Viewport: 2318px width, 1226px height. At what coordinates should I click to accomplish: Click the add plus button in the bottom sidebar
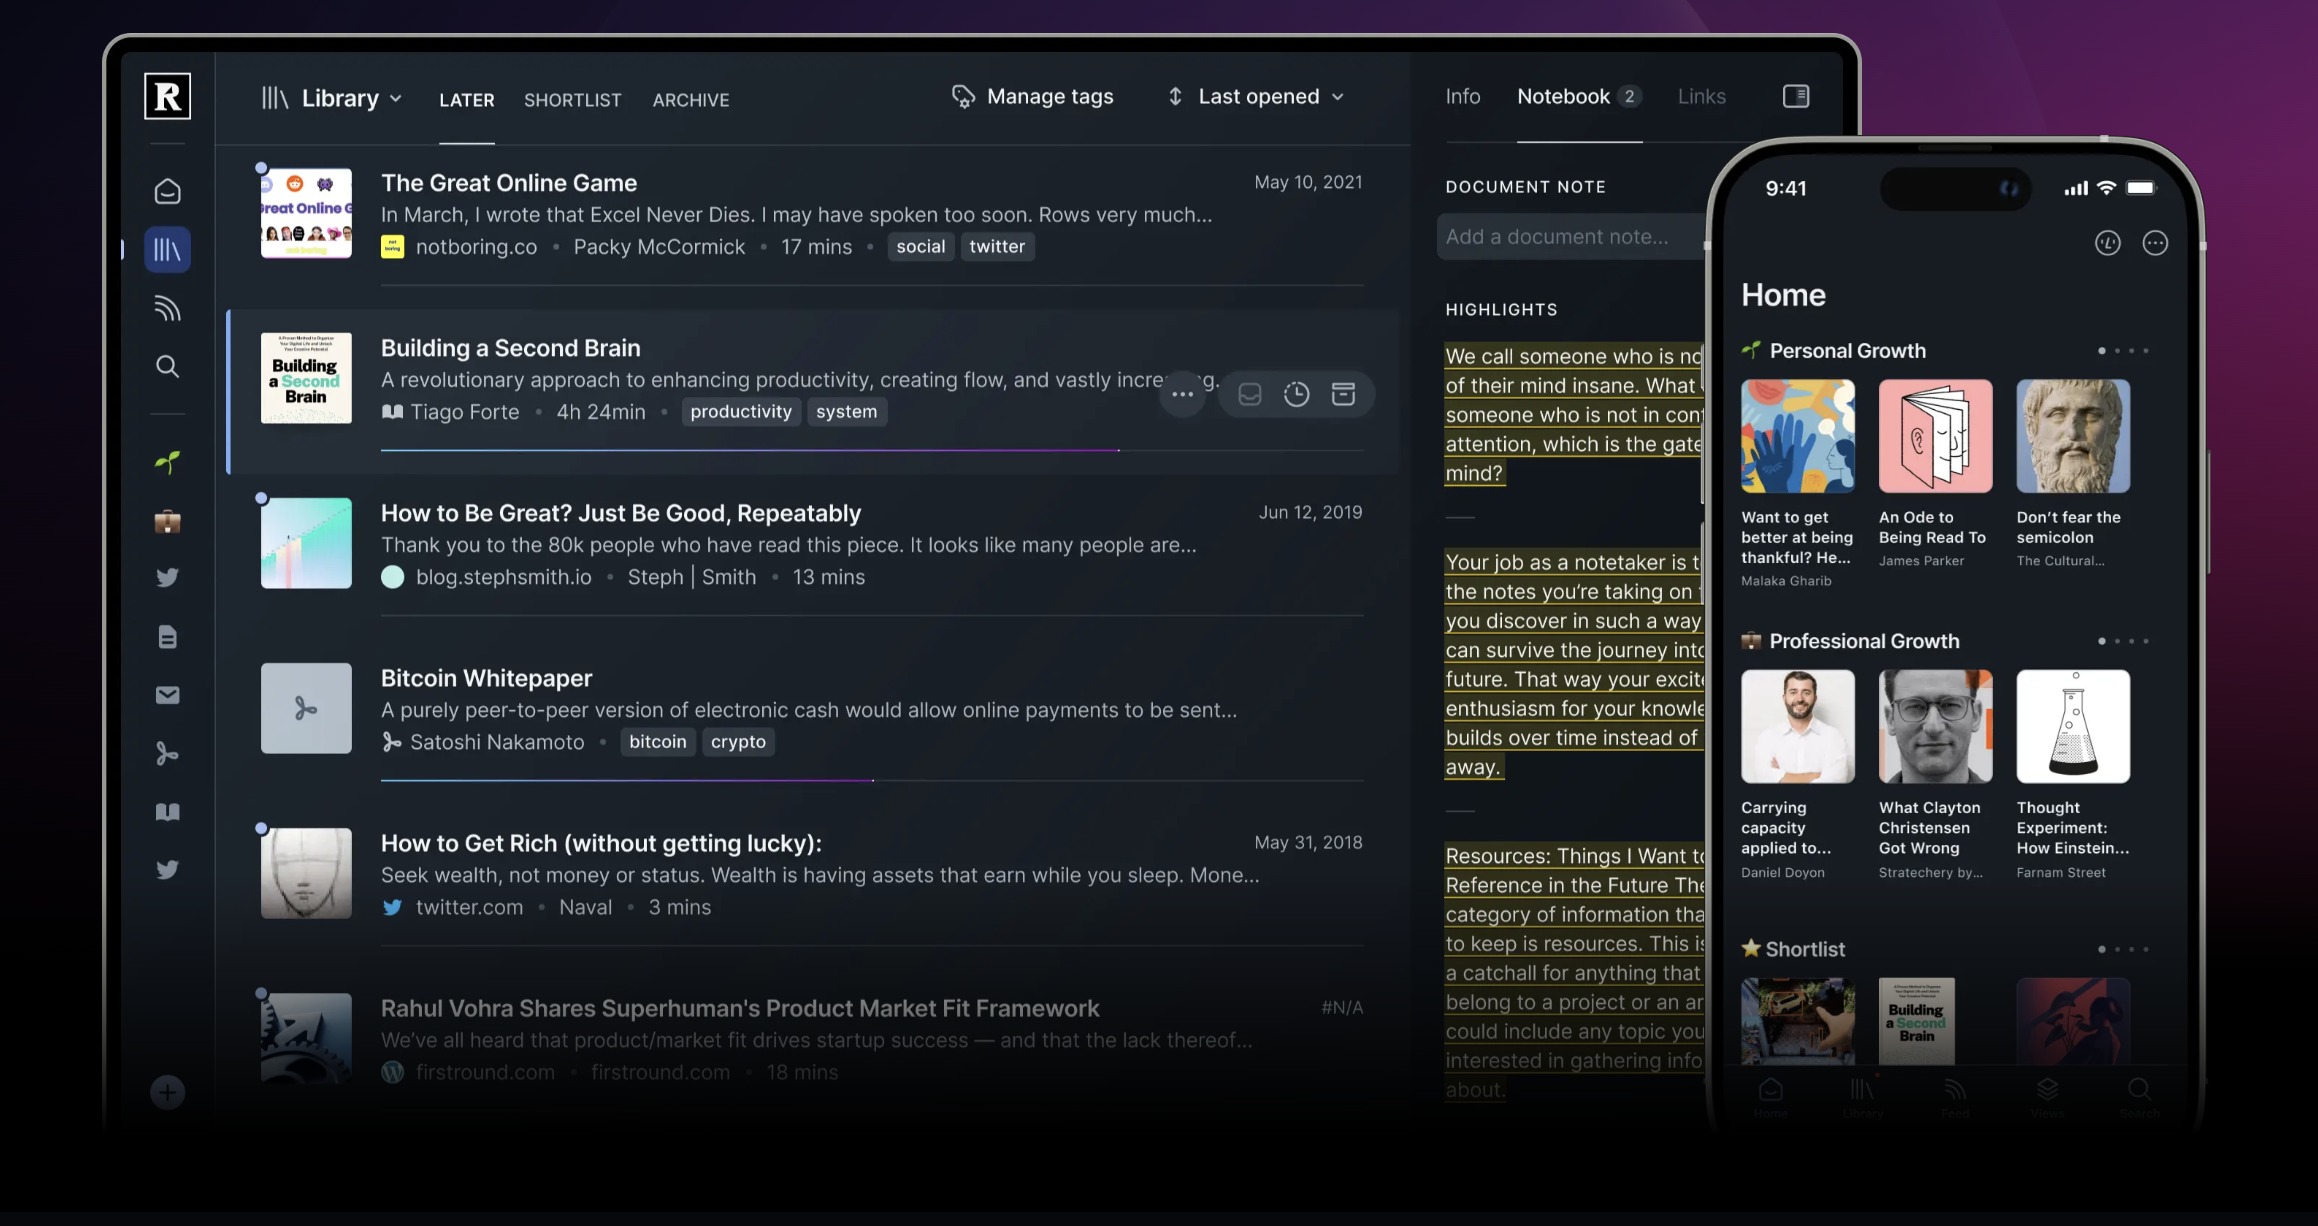pyautogui.click(x=167, y=1092)
